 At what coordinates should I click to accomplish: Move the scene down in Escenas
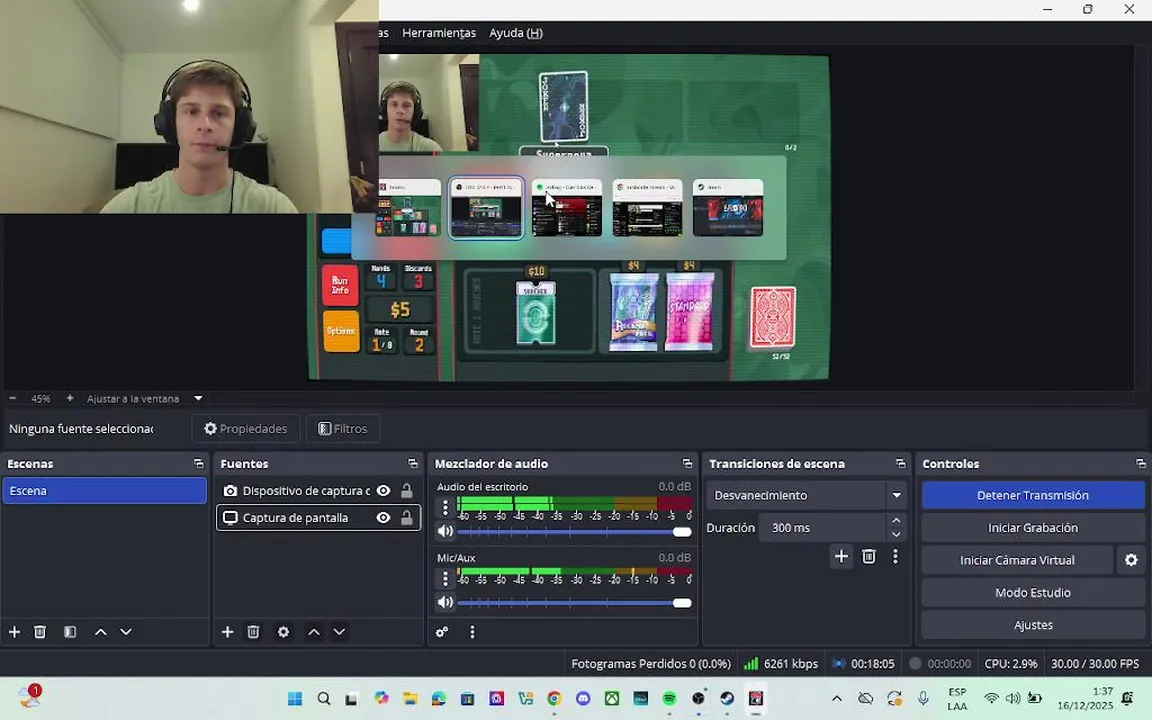pyautogui.click(x=126, y=632)
